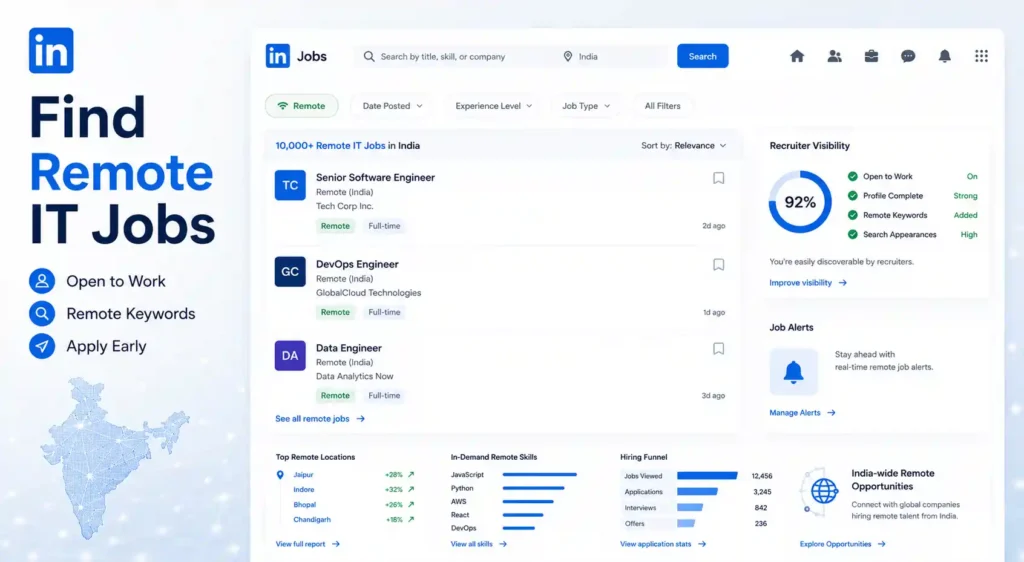Open My Network people icon
Viewport: 1024px width, 562px height.
click(x=834, y=56)
